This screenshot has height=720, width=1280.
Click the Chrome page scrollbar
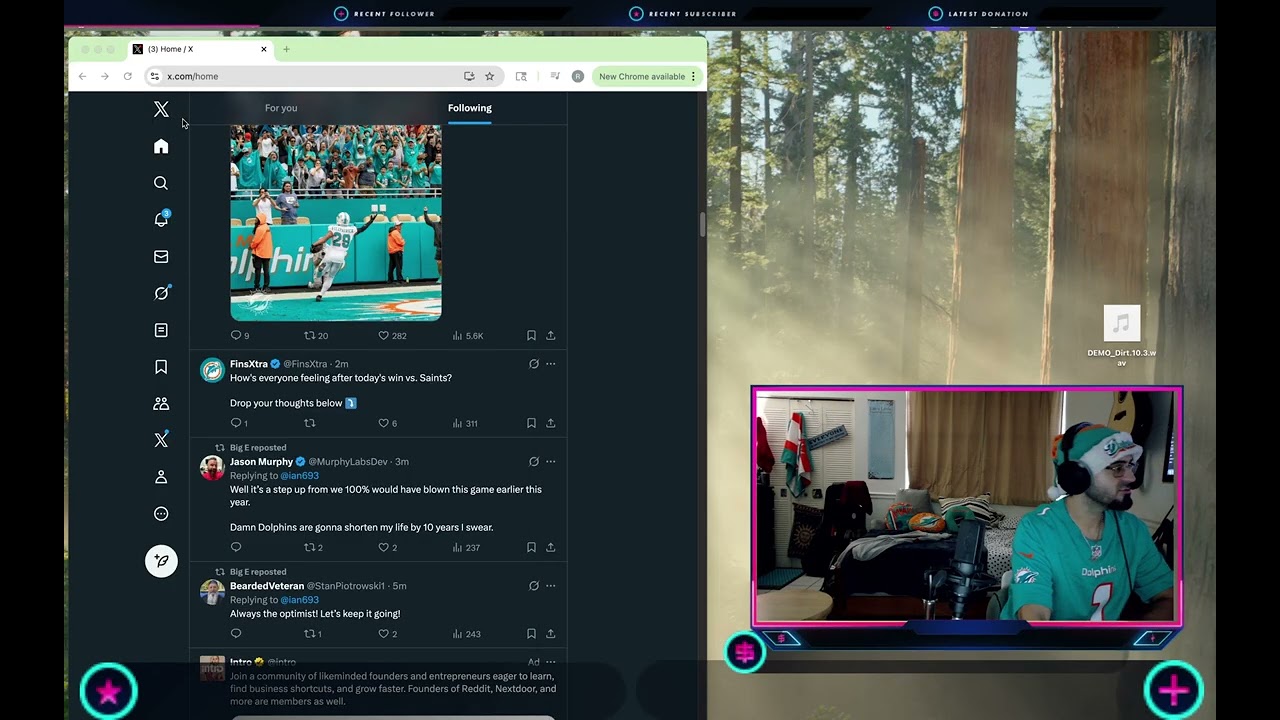702,225
